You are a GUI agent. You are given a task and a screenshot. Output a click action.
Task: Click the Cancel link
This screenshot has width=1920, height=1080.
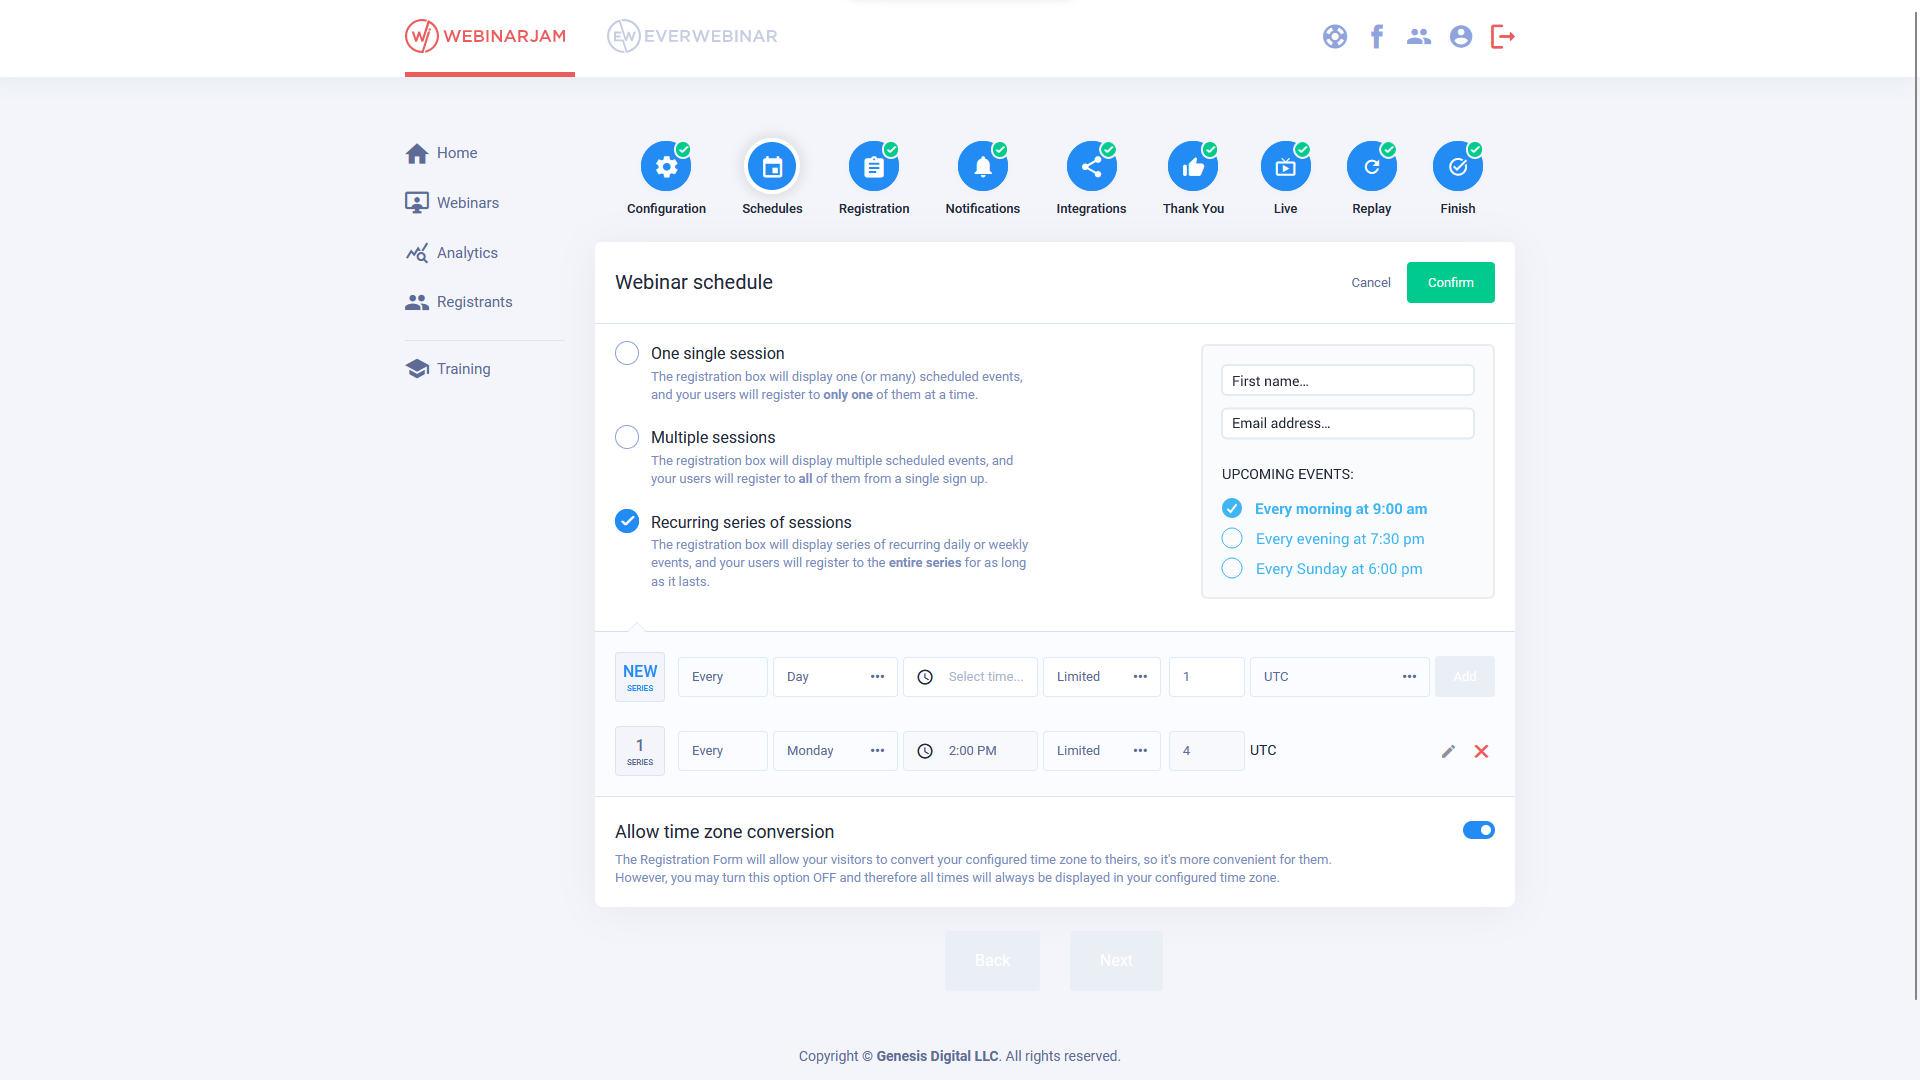[x=1370, y=283]
